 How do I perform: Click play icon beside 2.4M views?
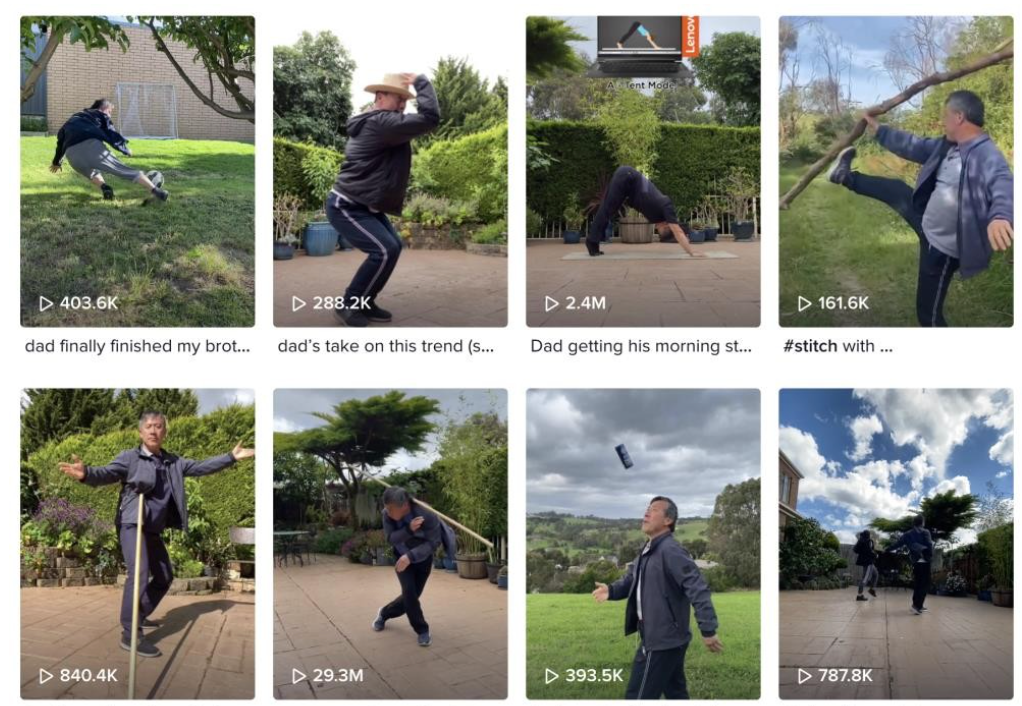tap(552, 304)
